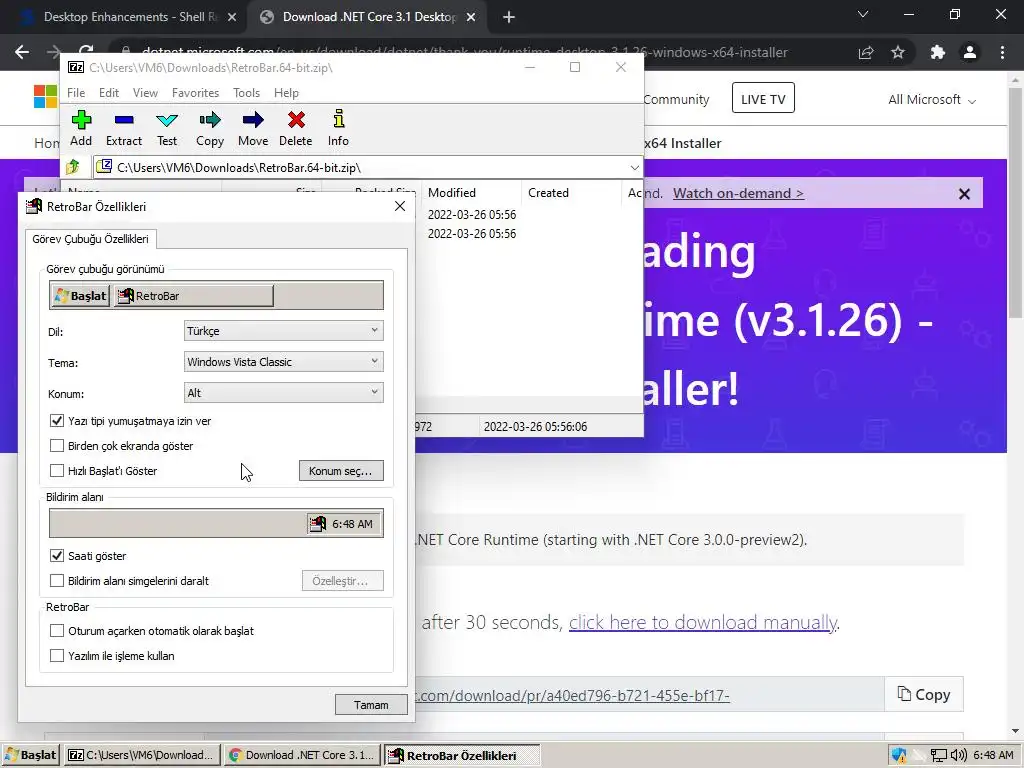Open the File menu in 7-Zip

click(x=76, y=93)
